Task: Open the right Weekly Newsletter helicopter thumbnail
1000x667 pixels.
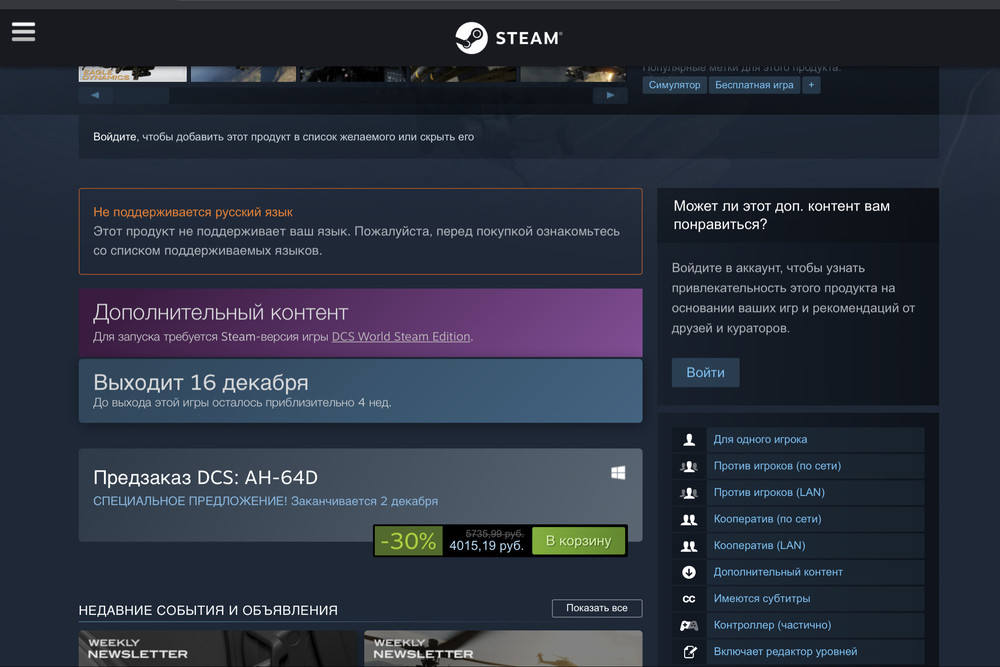Action: [x=503, y=649]
